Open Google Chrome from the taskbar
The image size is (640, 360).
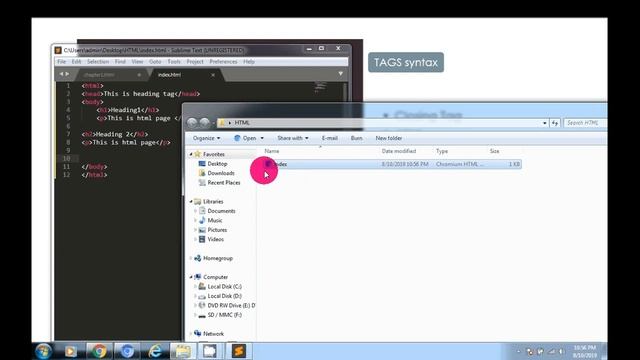tap(98, 351)
